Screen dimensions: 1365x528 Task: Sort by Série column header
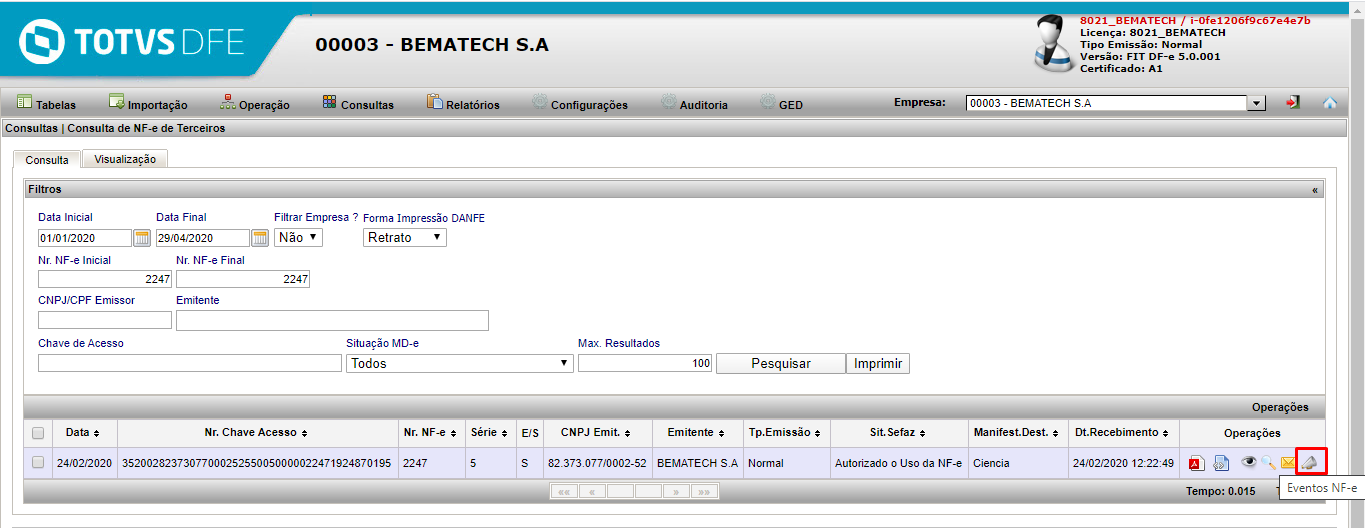(490, 432)
